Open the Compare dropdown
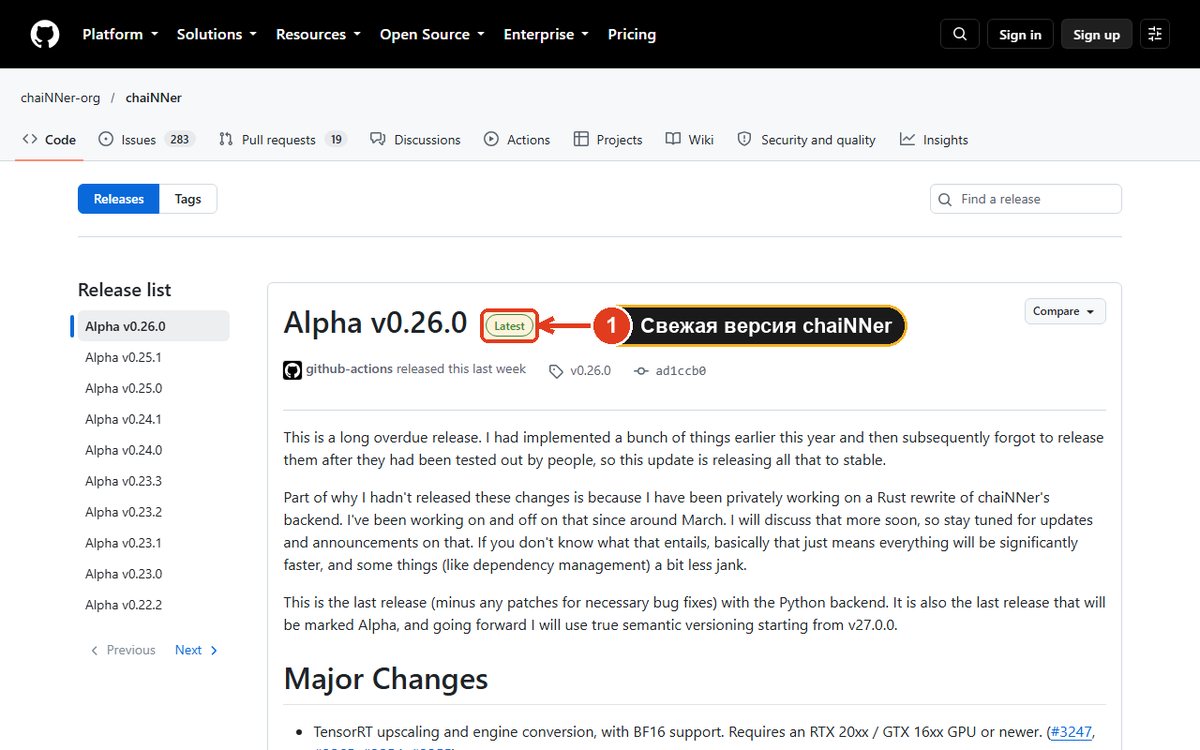1200x750 pixels. coord(1065,311)
